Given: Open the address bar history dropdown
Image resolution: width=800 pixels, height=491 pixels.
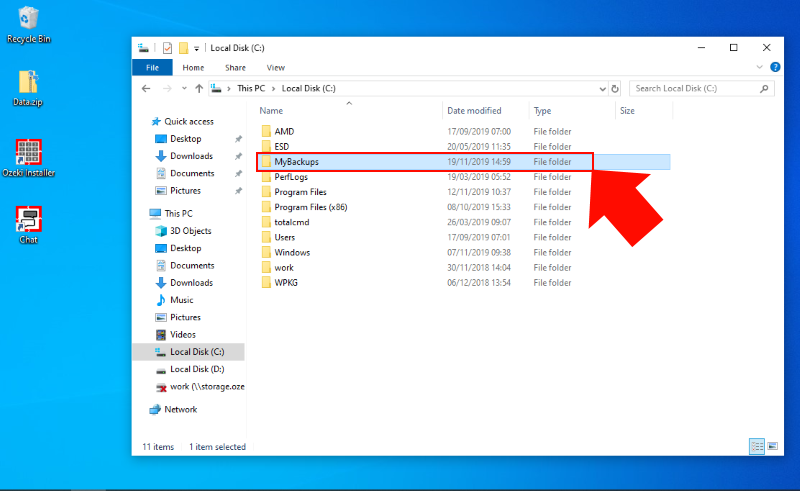Looking at the screenshot, I should [602, 88].
